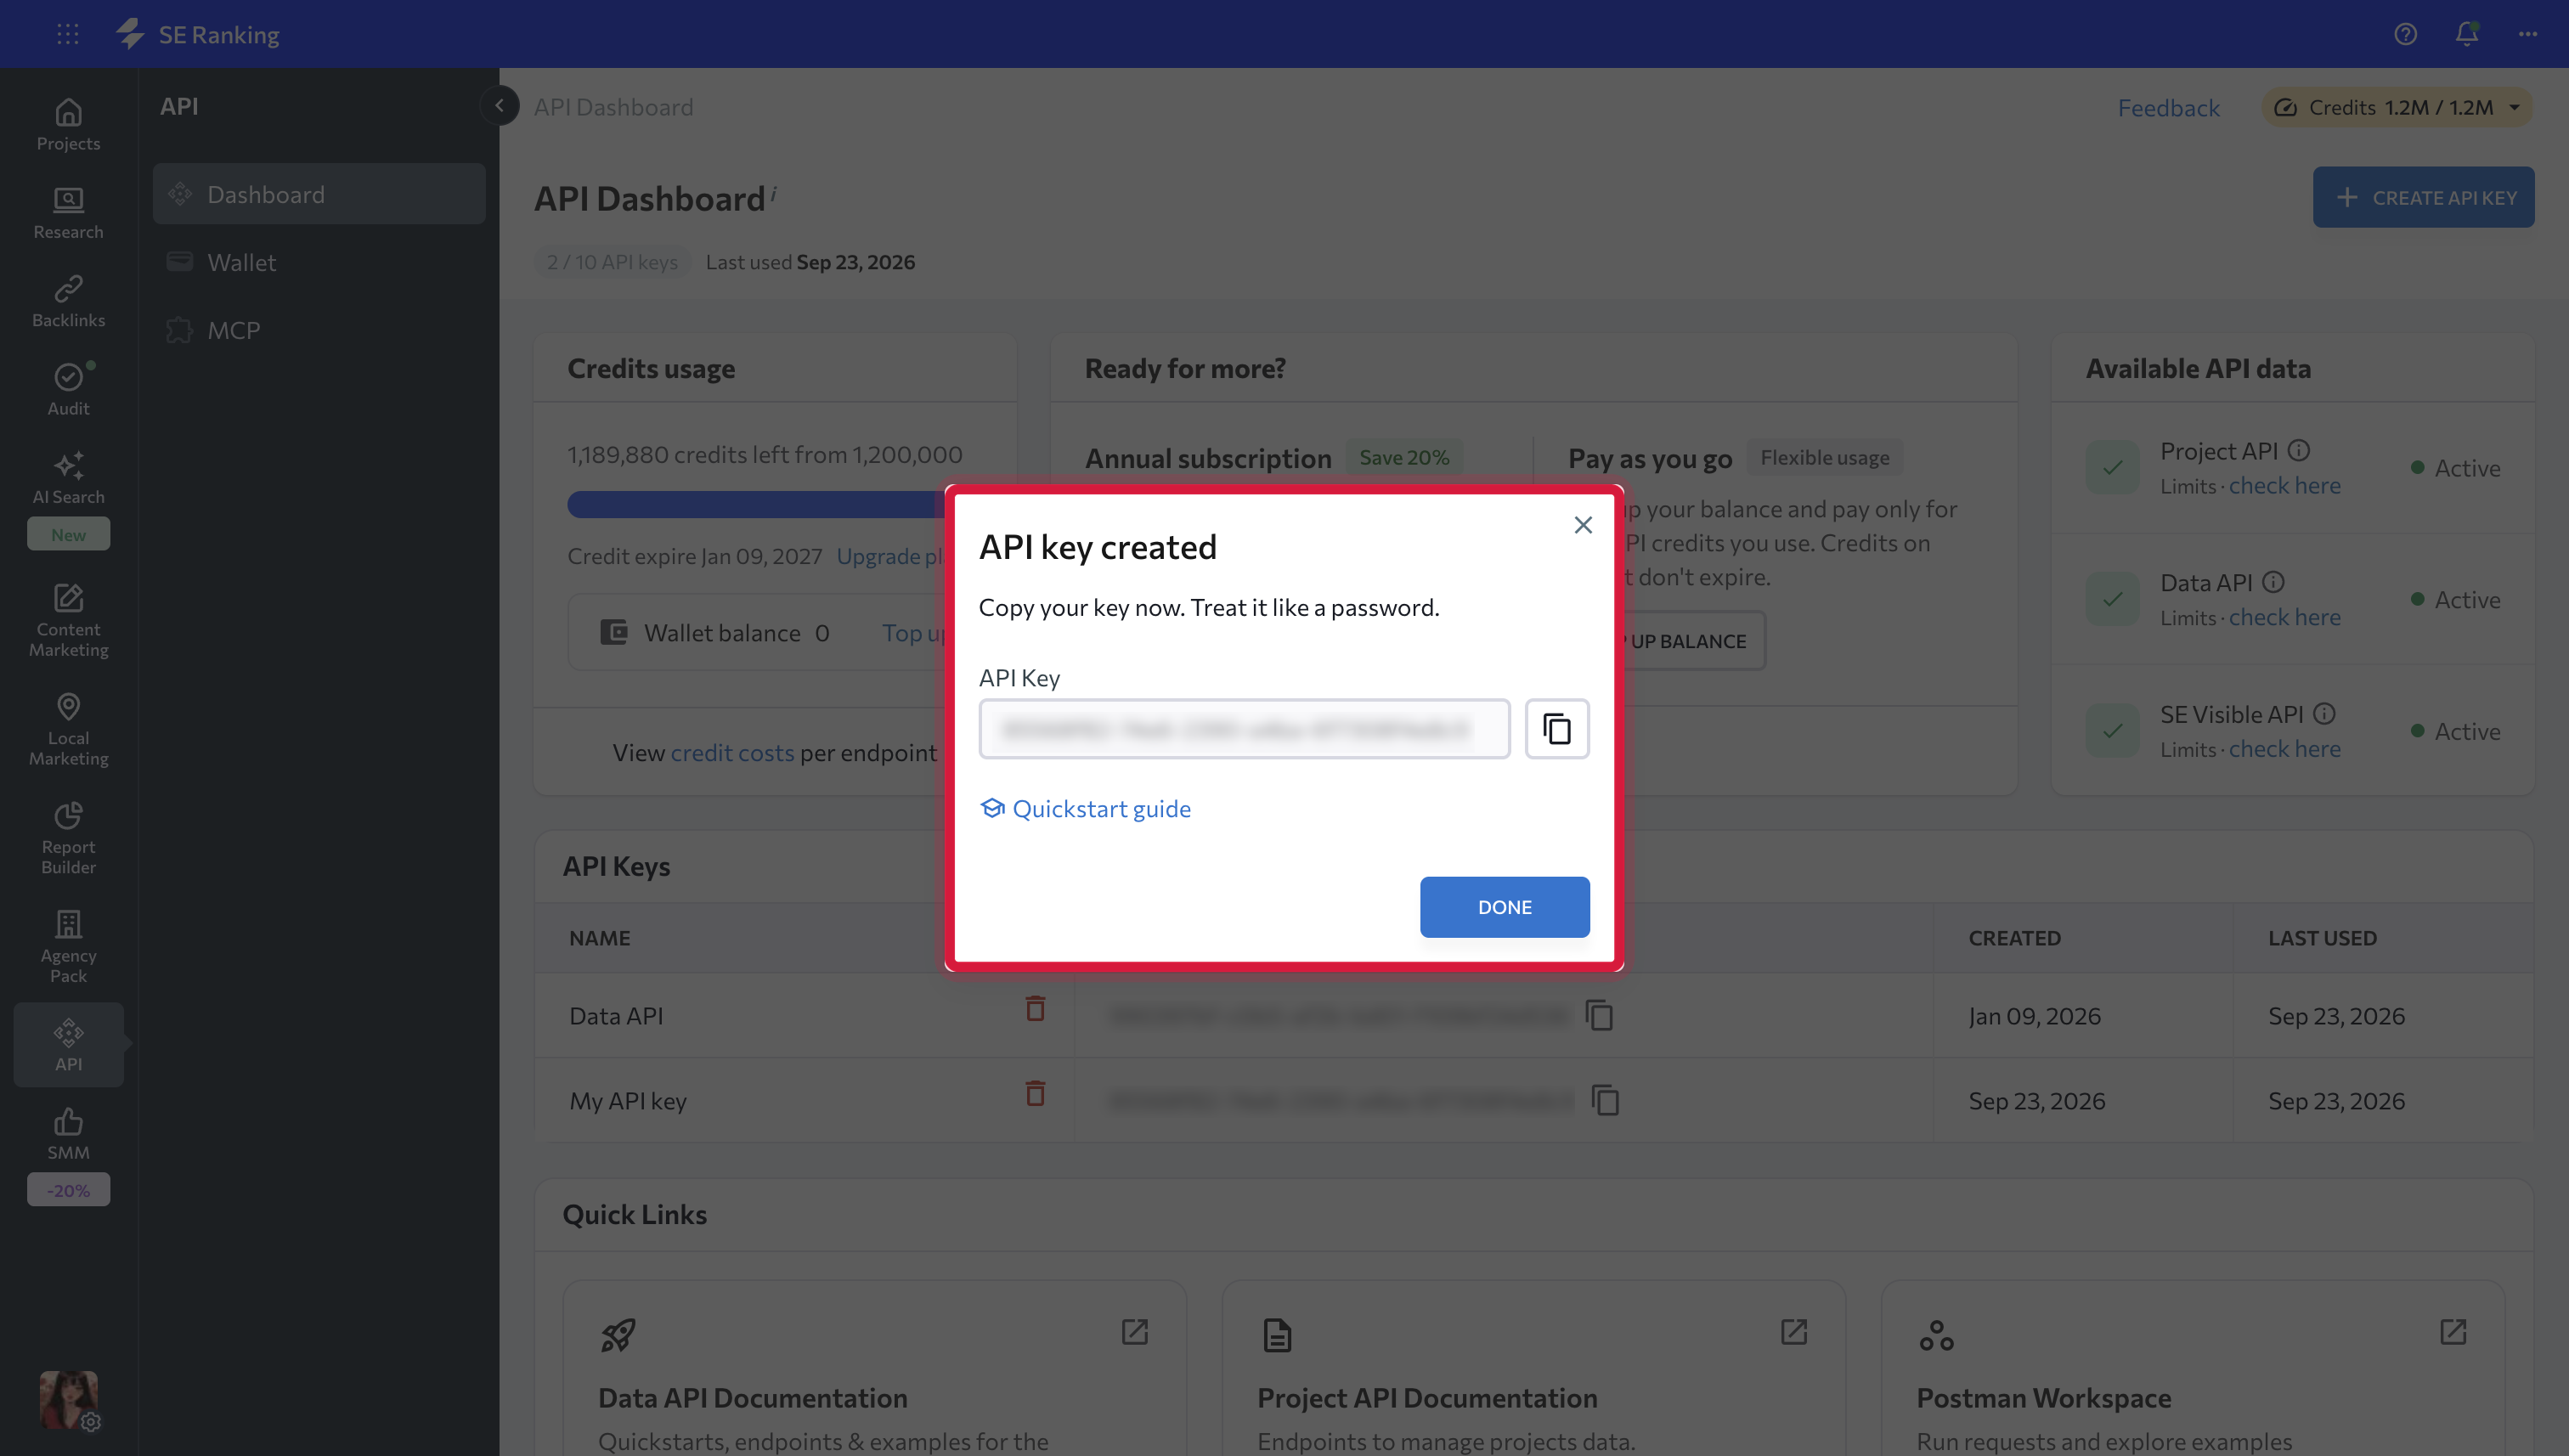Select the API sidebar icon

click(68, 1045)
